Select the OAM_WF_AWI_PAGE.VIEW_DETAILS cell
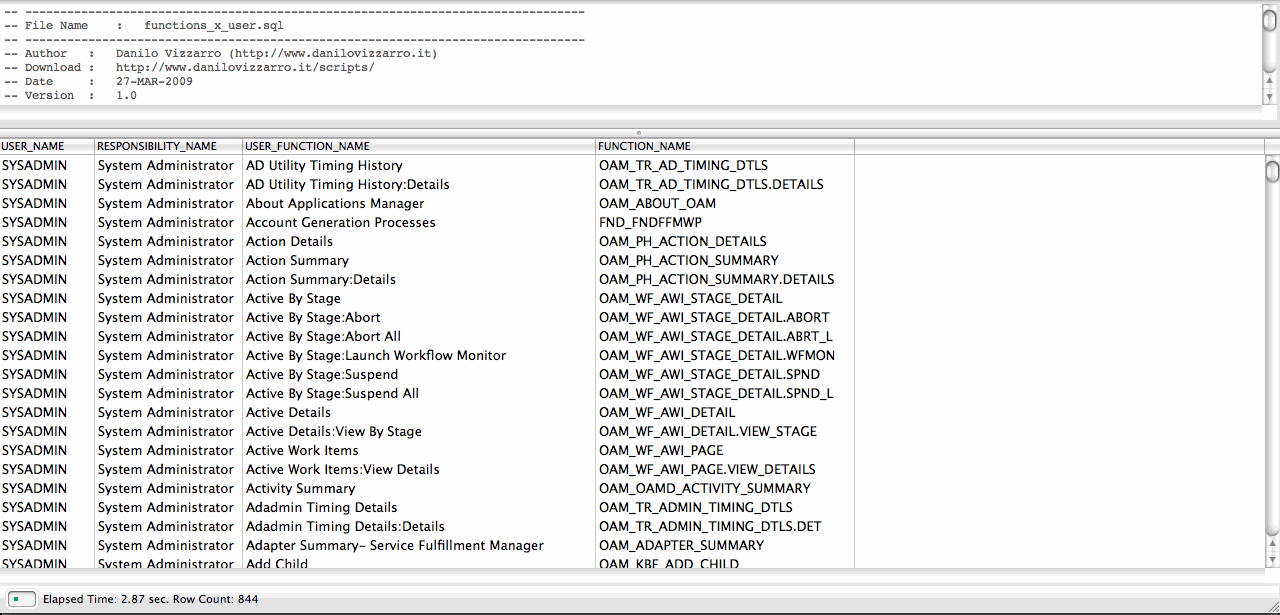This screenshot has width=1280, height=615. 725,469
